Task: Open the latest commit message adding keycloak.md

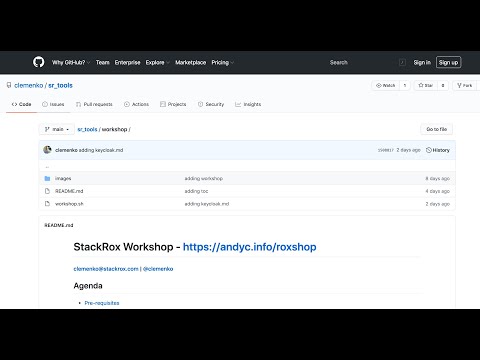Action: 101,150
